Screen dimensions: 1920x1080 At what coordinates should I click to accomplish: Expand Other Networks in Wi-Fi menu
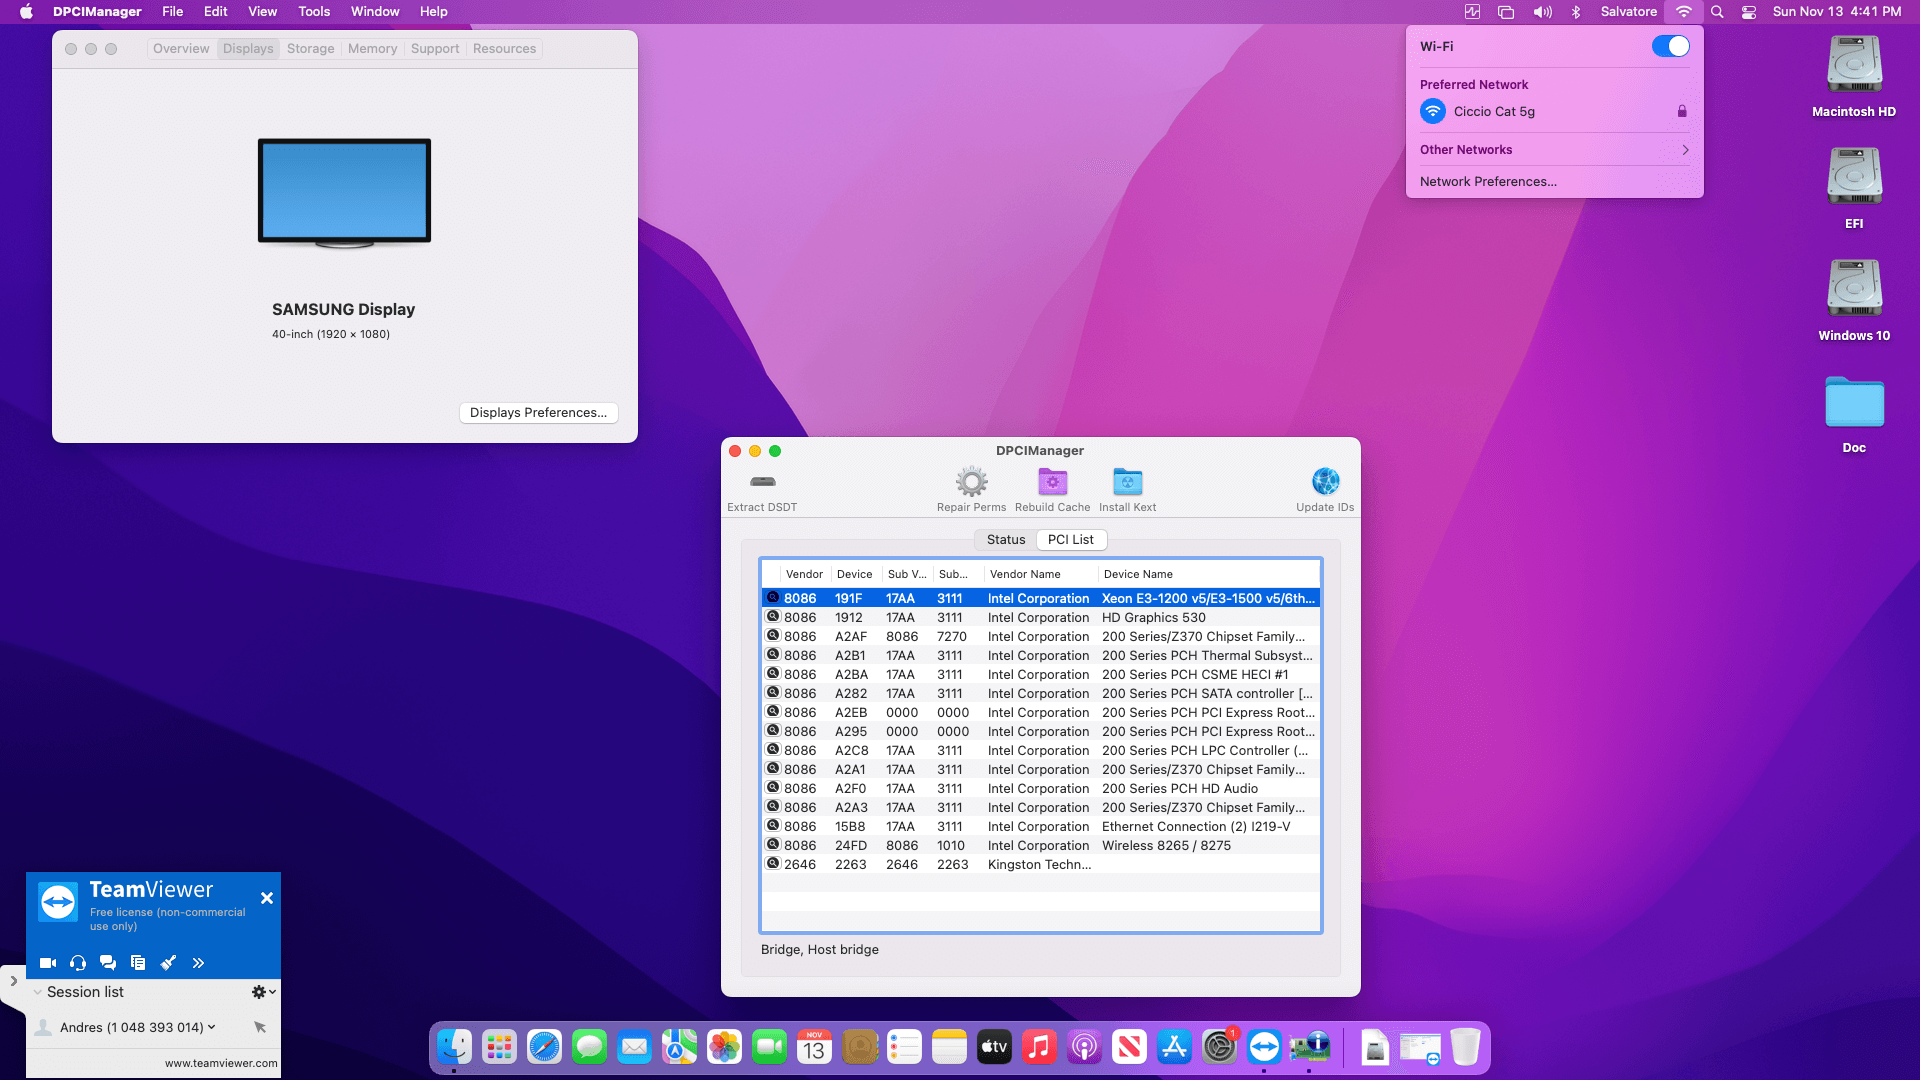1555,150
